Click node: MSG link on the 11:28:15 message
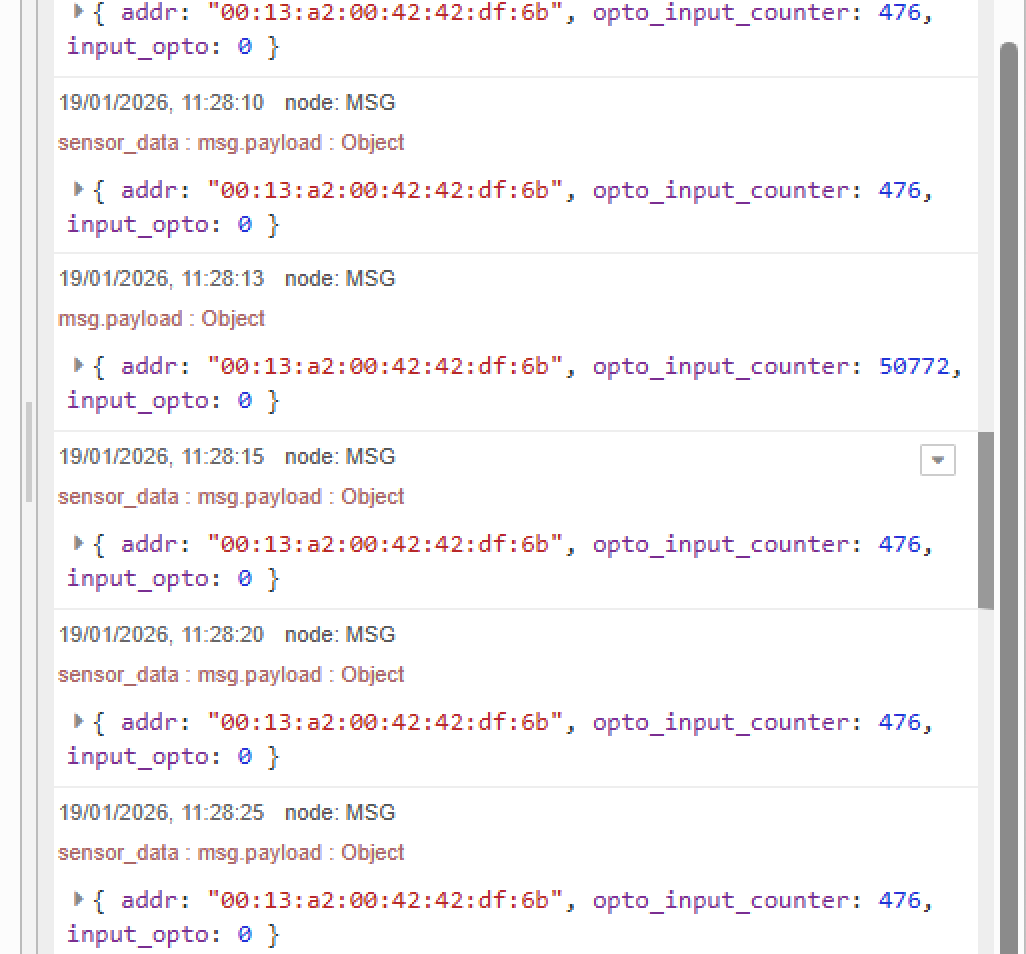Image resolution: width=1026 pixels, height=954 pixels. pyautogui.click(x=340, y=456)
